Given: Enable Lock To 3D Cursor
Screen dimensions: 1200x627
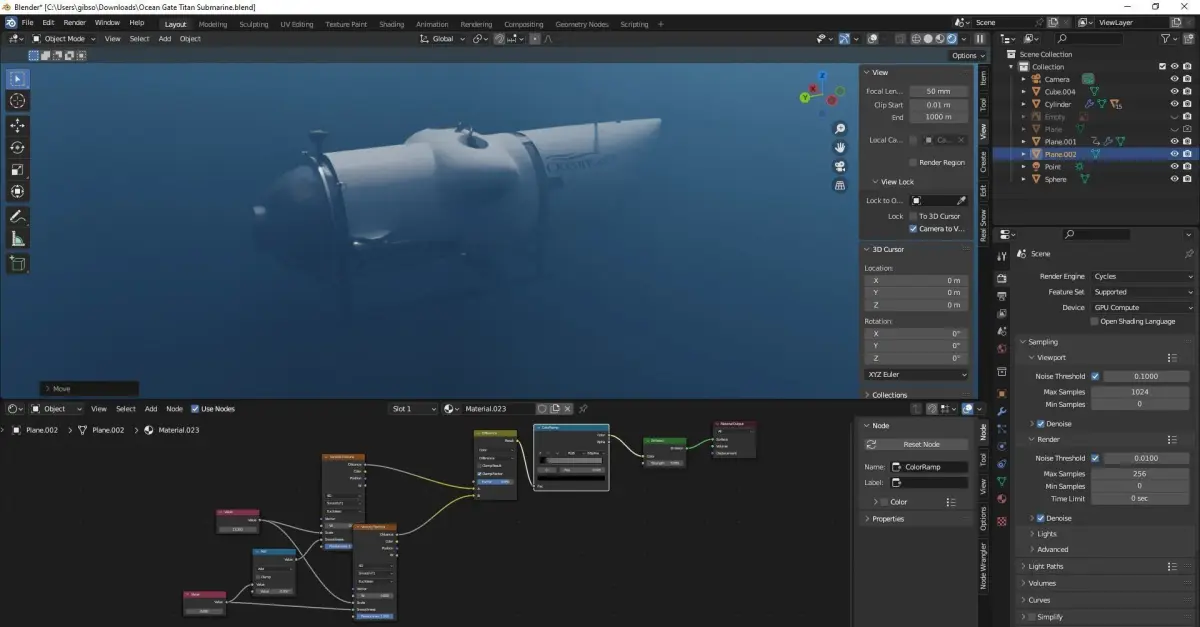Looking at the screenshot, I should [913, 216].
